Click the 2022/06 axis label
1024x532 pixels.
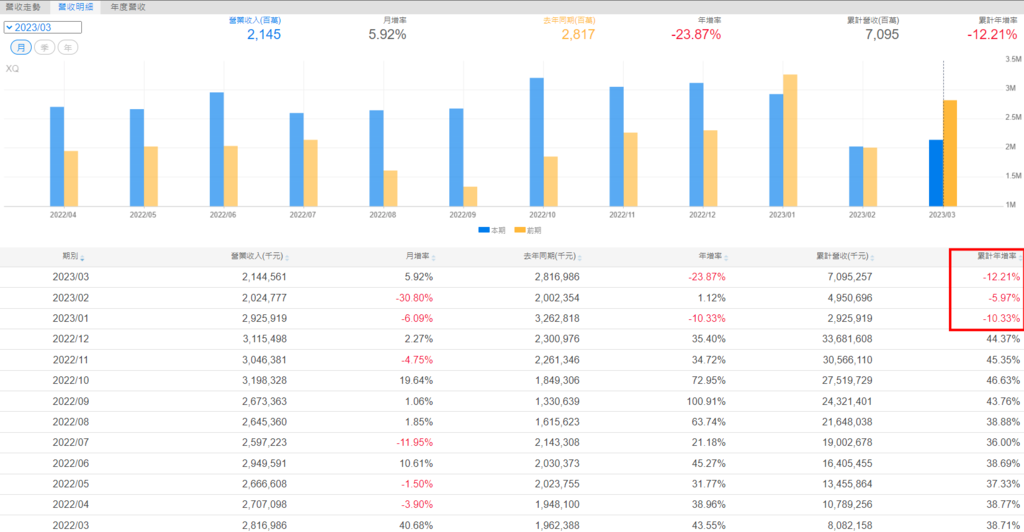[x=223, y=215]
